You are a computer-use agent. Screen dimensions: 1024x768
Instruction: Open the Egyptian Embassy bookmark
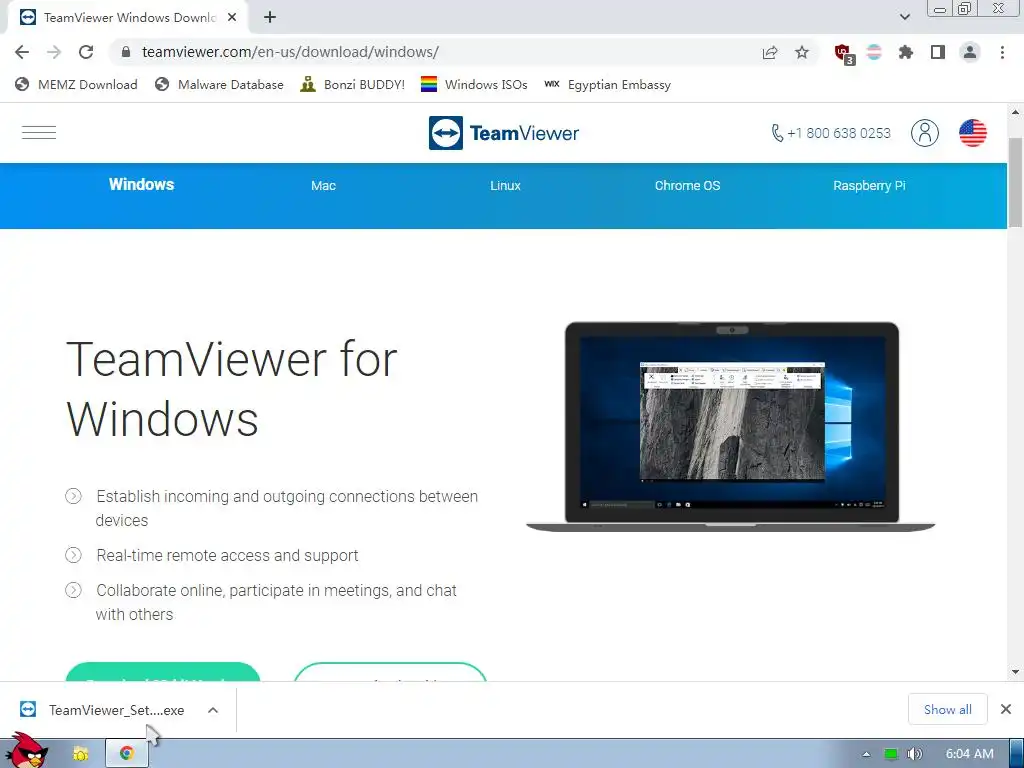607,85
